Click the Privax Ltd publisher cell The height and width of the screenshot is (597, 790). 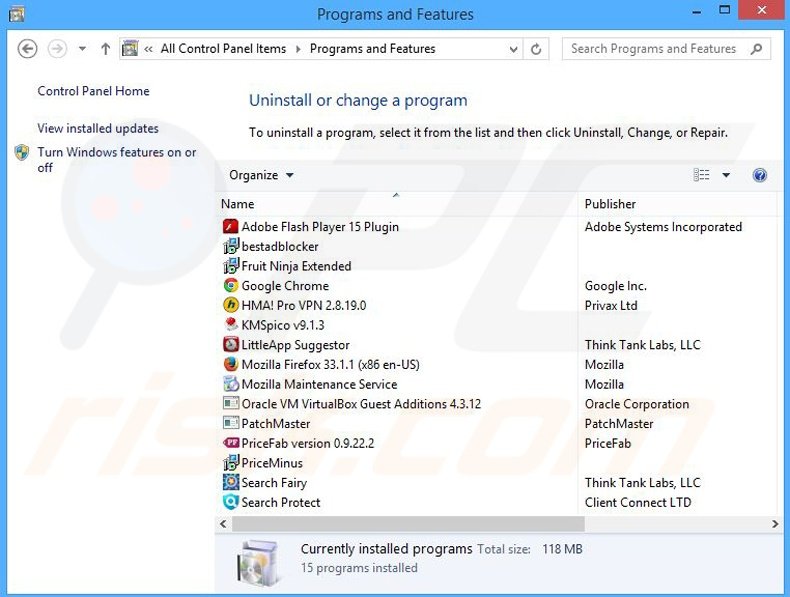[611, 305]
